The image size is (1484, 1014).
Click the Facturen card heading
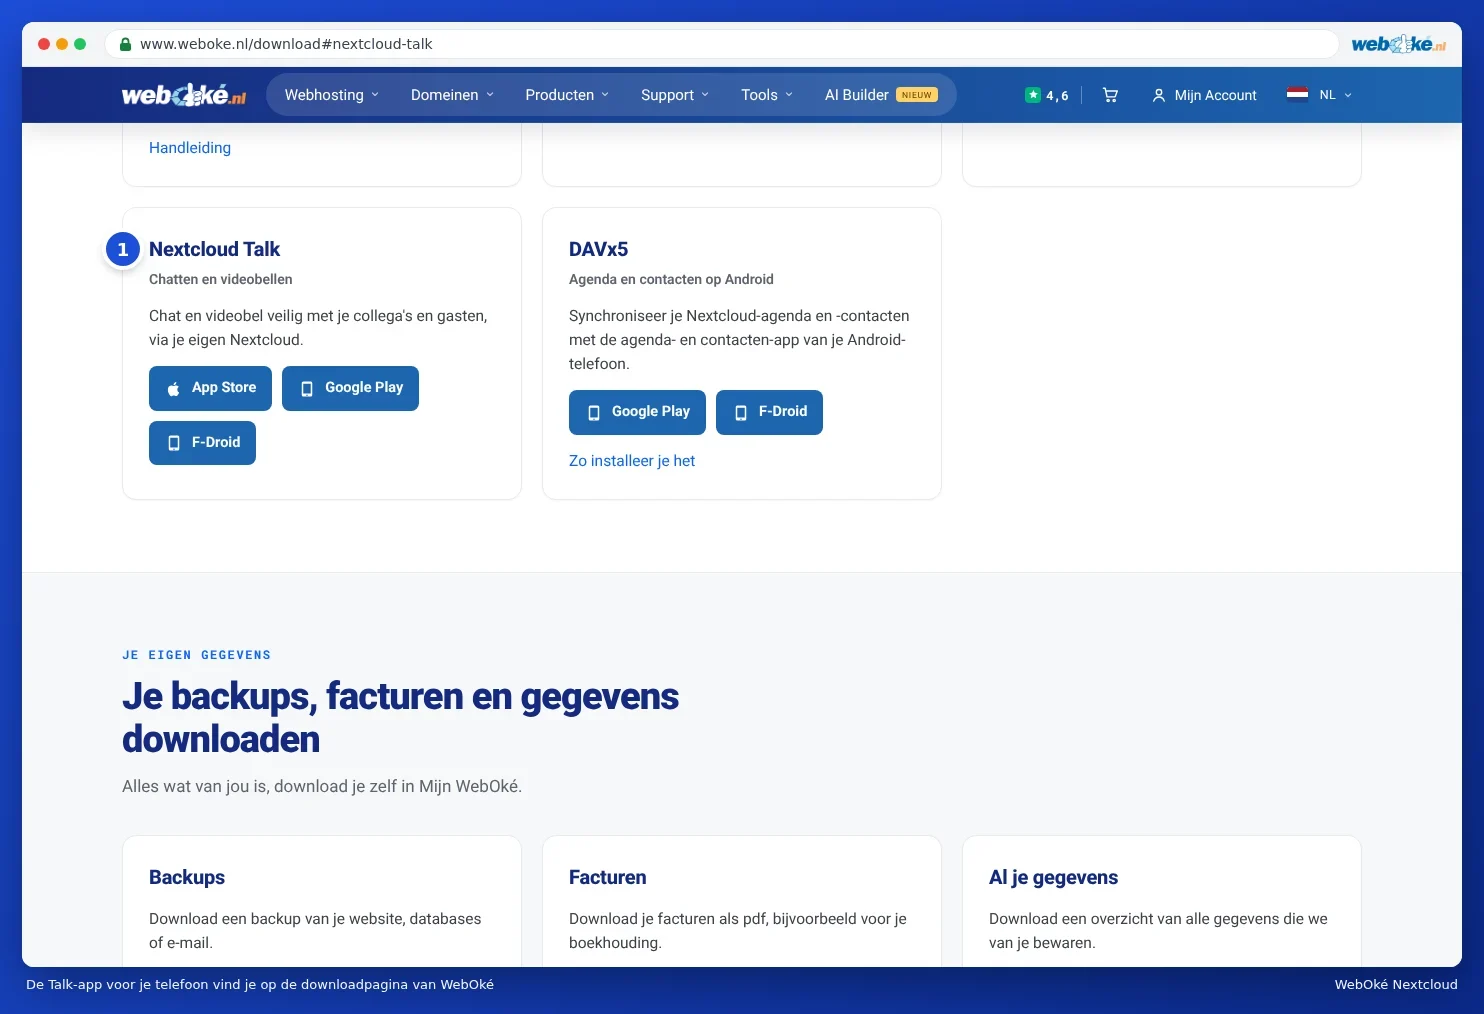(607, 877)
